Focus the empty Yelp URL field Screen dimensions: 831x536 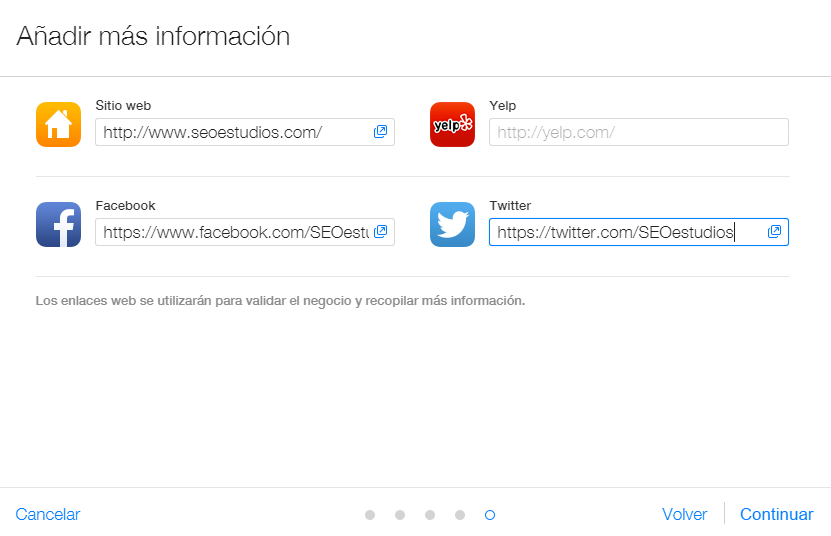[639, 132]
